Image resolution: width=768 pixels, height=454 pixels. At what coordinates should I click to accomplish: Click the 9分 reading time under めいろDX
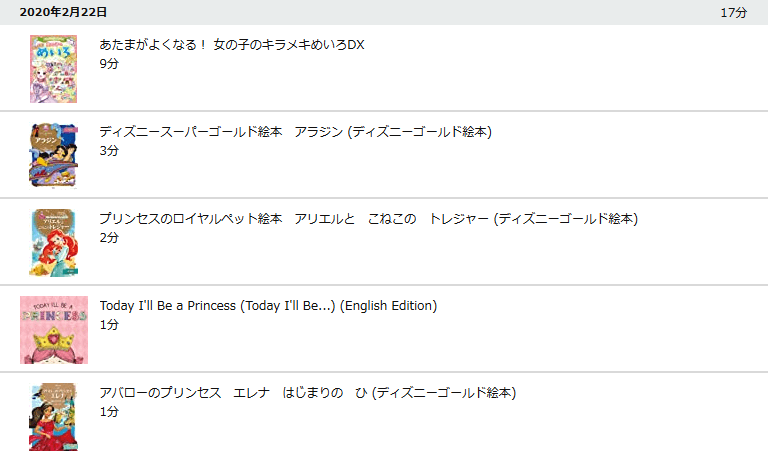(109, 64)
